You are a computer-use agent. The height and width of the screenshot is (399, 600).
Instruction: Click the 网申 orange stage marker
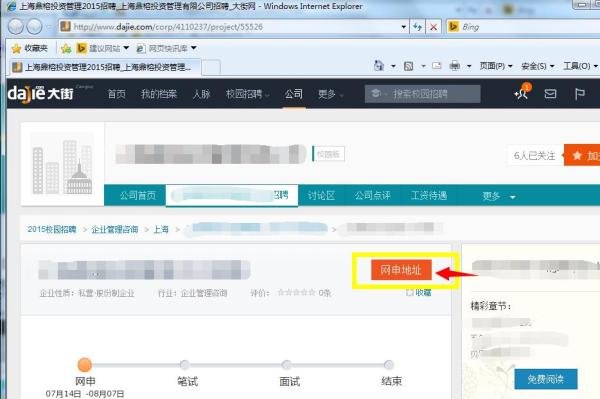coord(85,365)
